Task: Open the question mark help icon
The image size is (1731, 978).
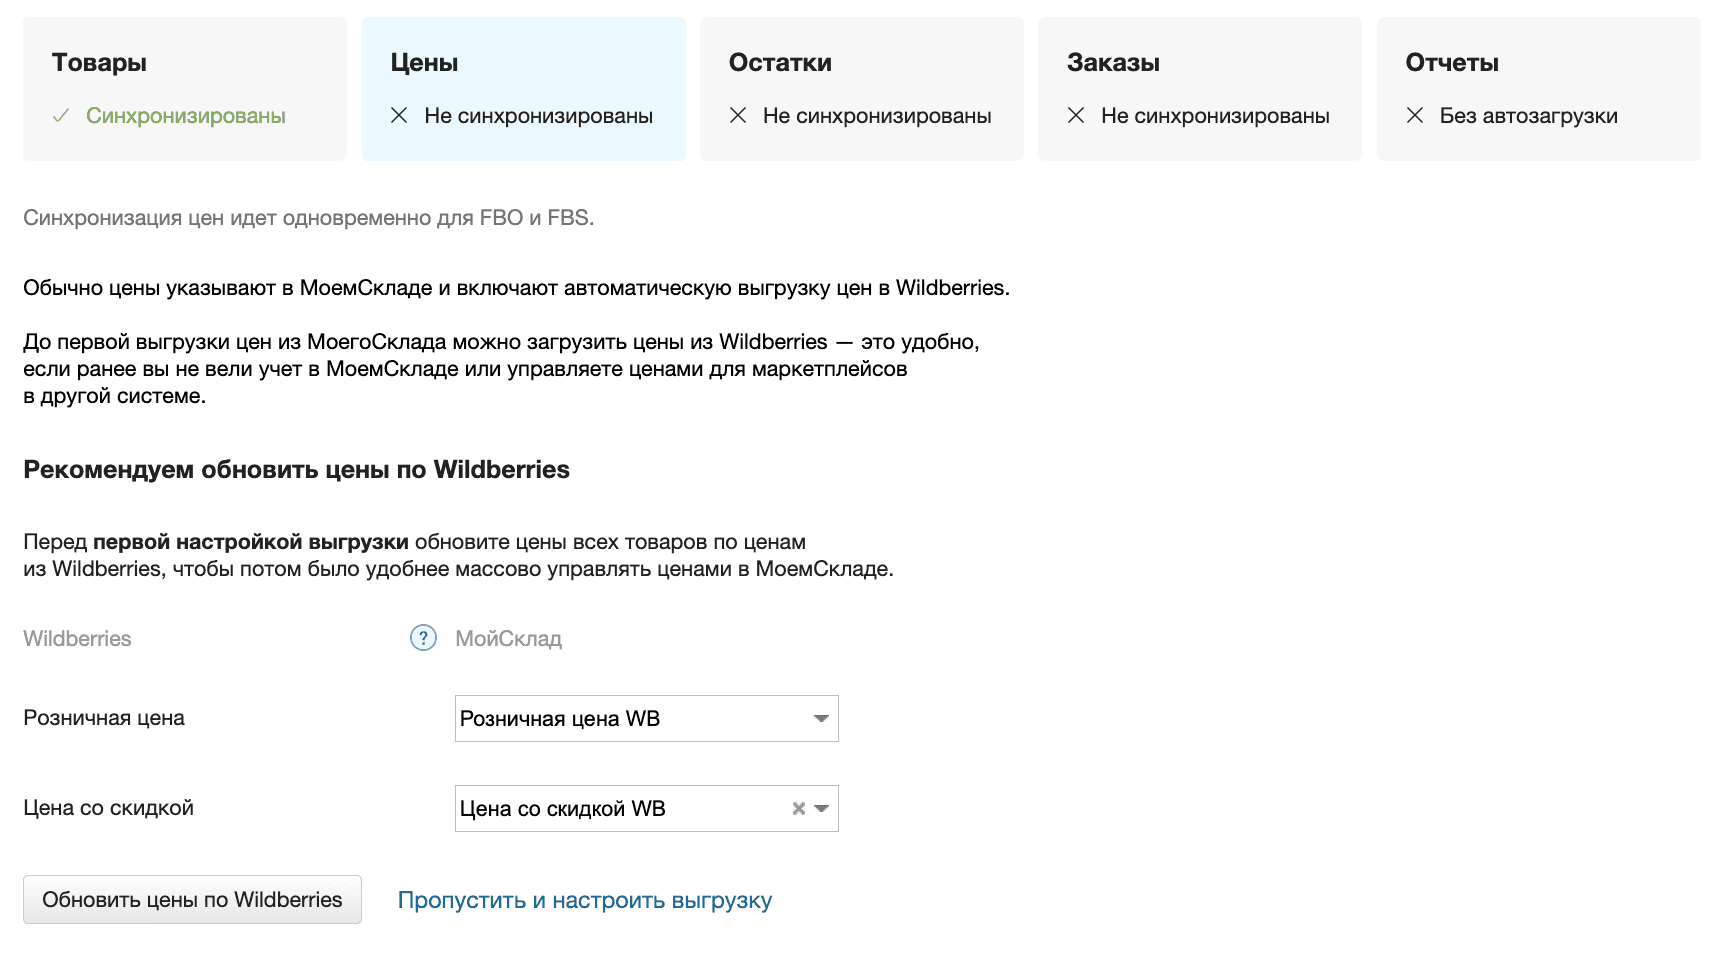Action: point(424,638)
